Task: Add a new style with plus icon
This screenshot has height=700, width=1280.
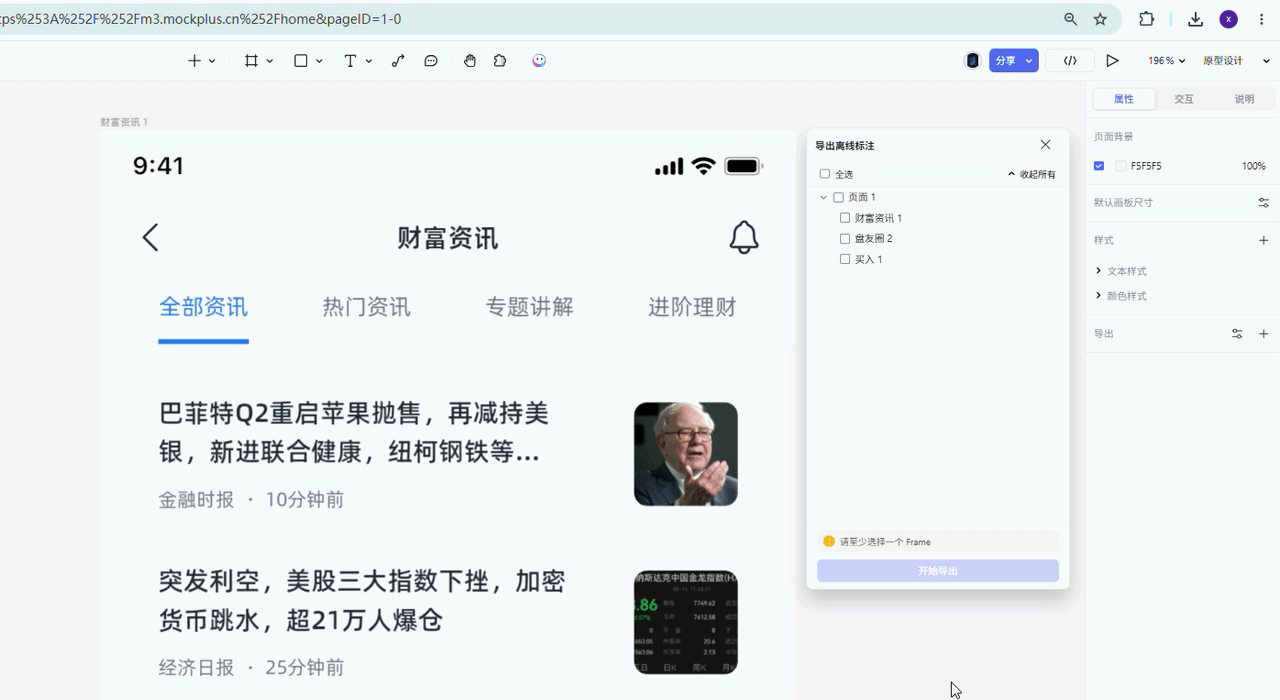Action: coord(1263,240)
